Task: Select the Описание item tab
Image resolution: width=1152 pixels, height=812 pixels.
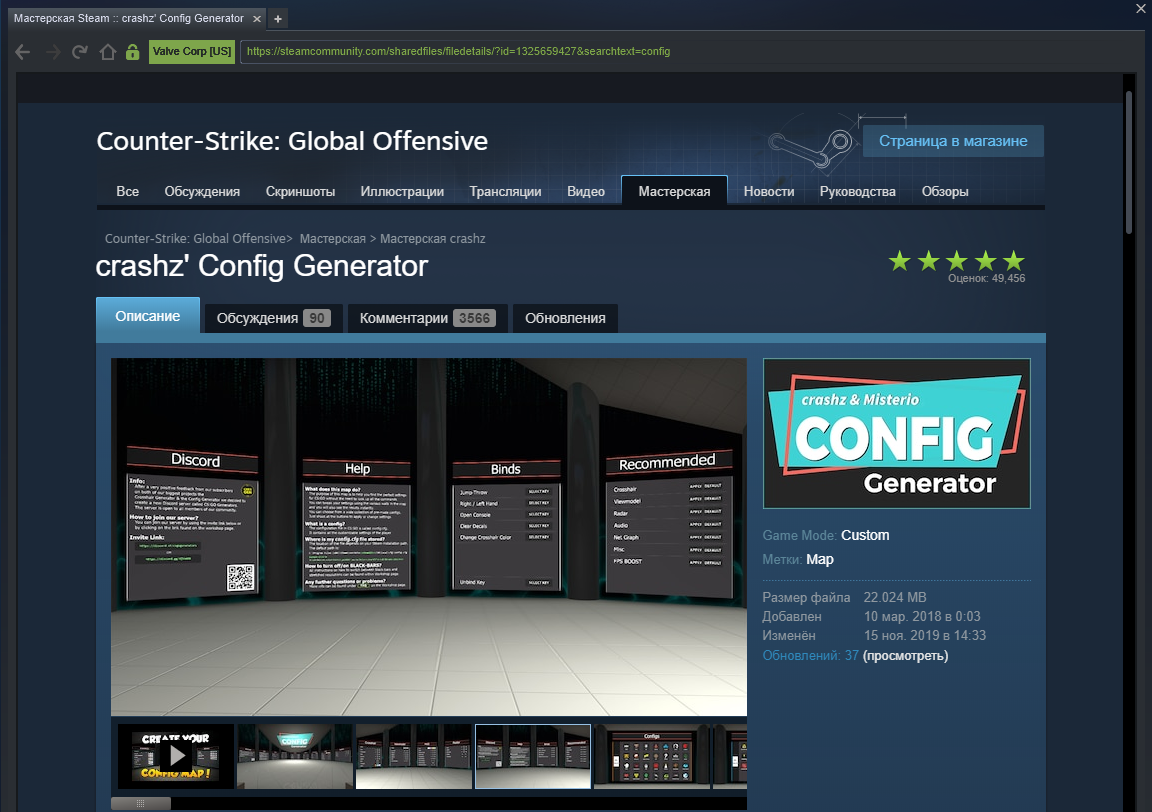Action: 148,316
